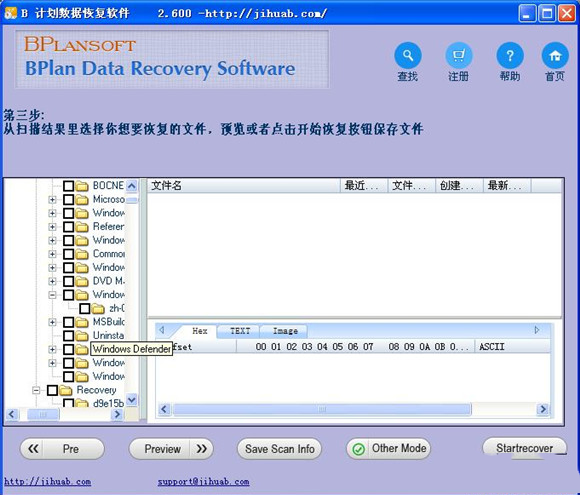This screenshot has height=495, width=580.
Task: Open the 帮助 help icon
Action: coord(510,55)
